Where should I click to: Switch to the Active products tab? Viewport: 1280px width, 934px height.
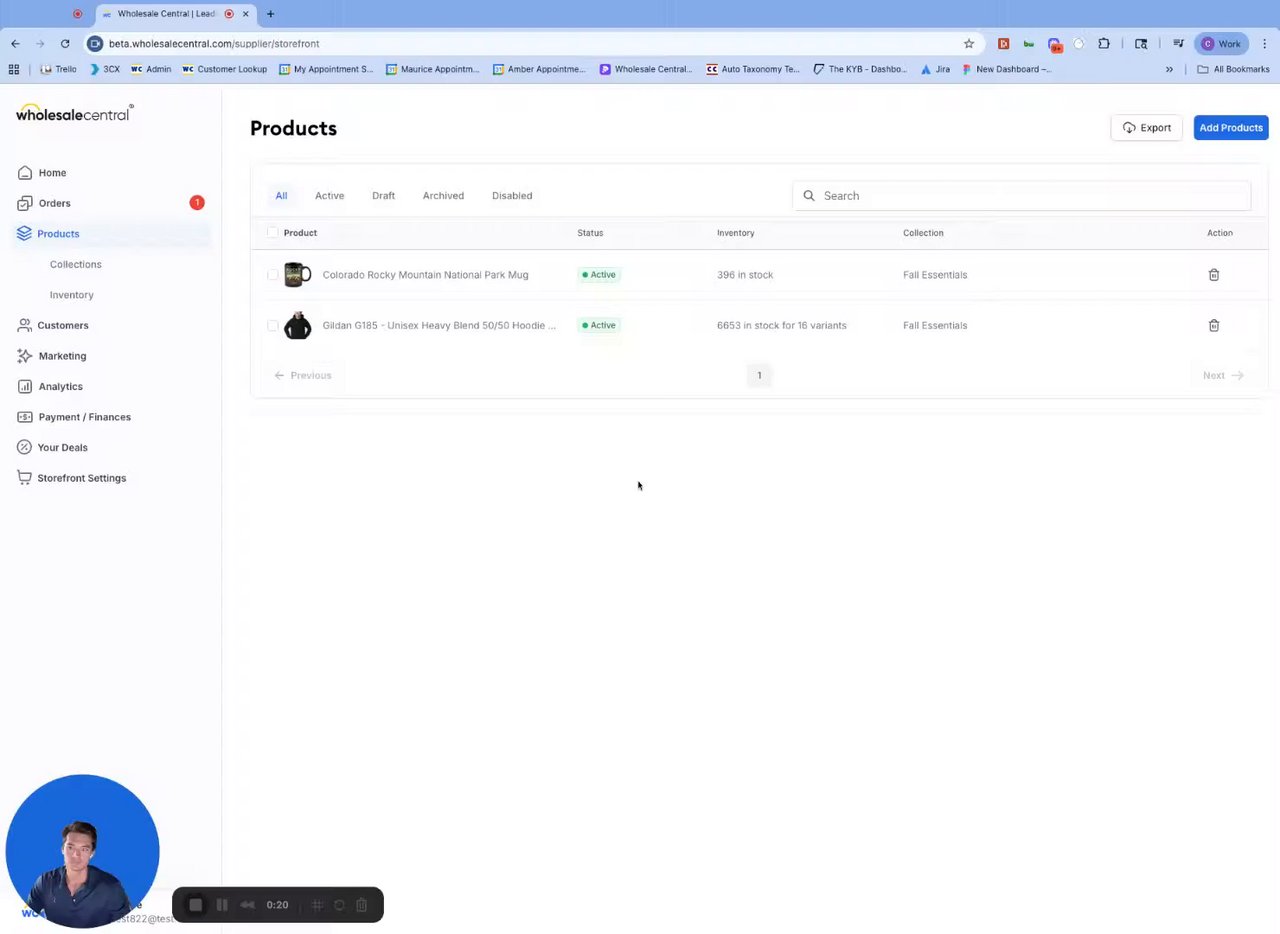[x=329, y=195]
